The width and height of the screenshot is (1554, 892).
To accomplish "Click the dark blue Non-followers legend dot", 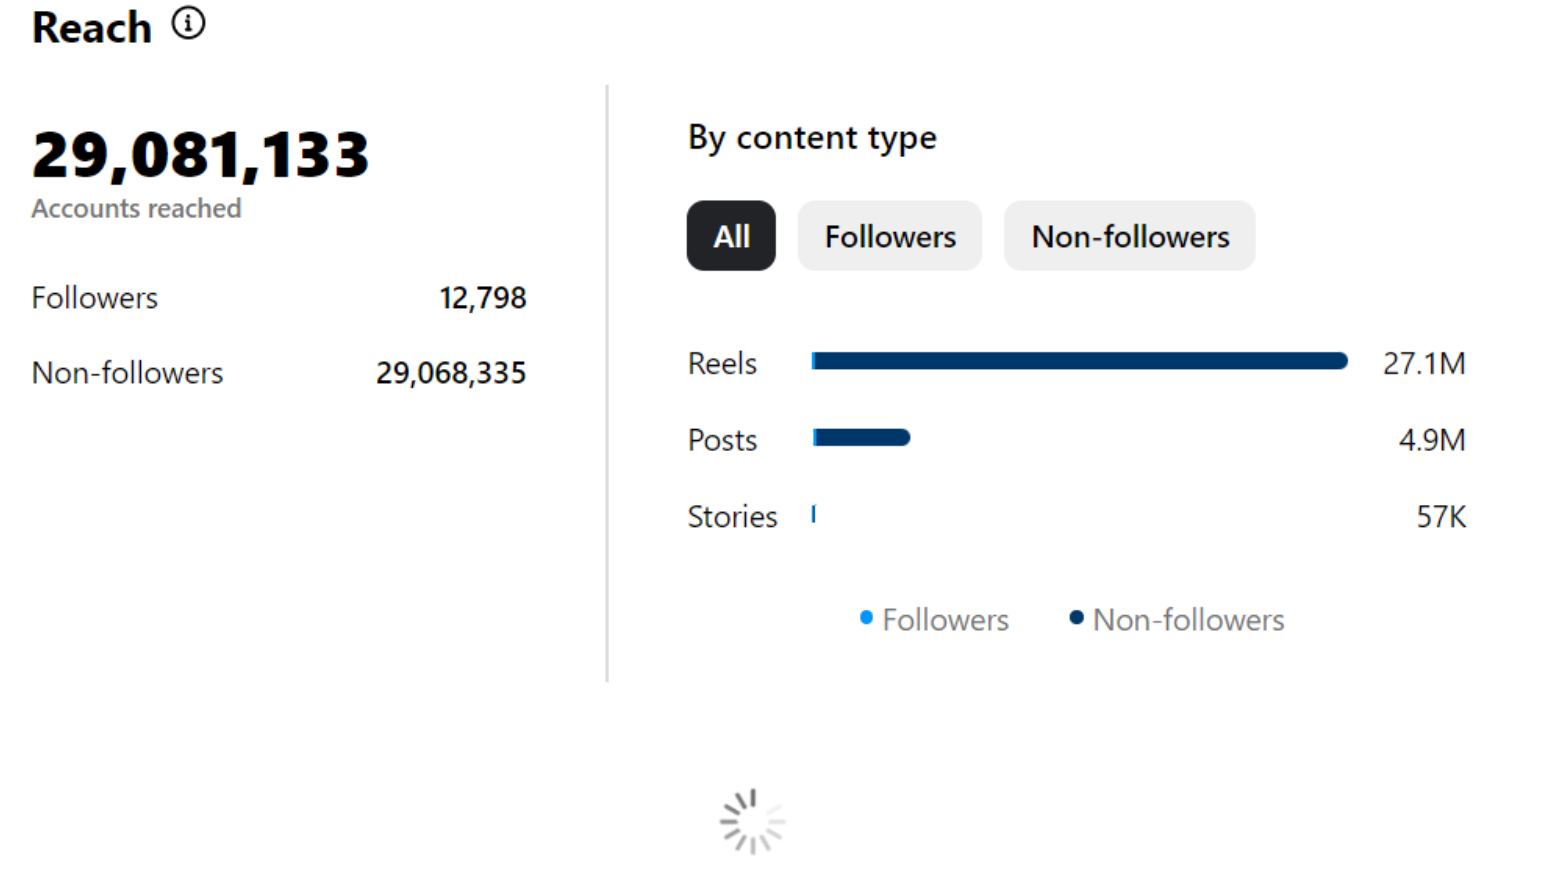I will tap(1076, 618).
